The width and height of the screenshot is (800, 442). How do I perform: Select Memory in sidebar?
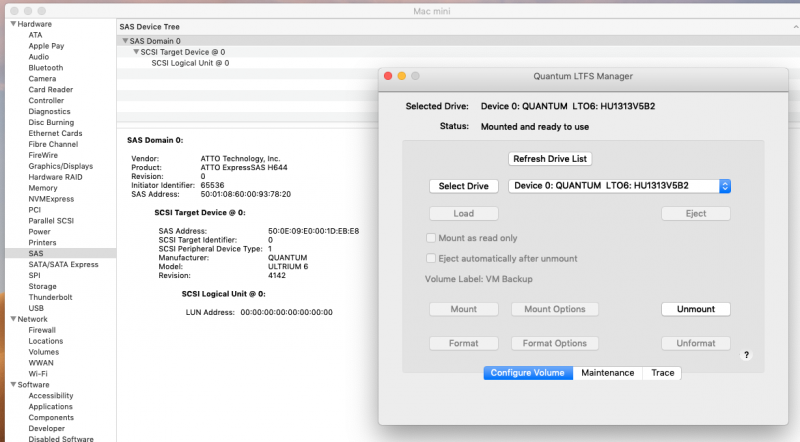[x=42, y=188]
